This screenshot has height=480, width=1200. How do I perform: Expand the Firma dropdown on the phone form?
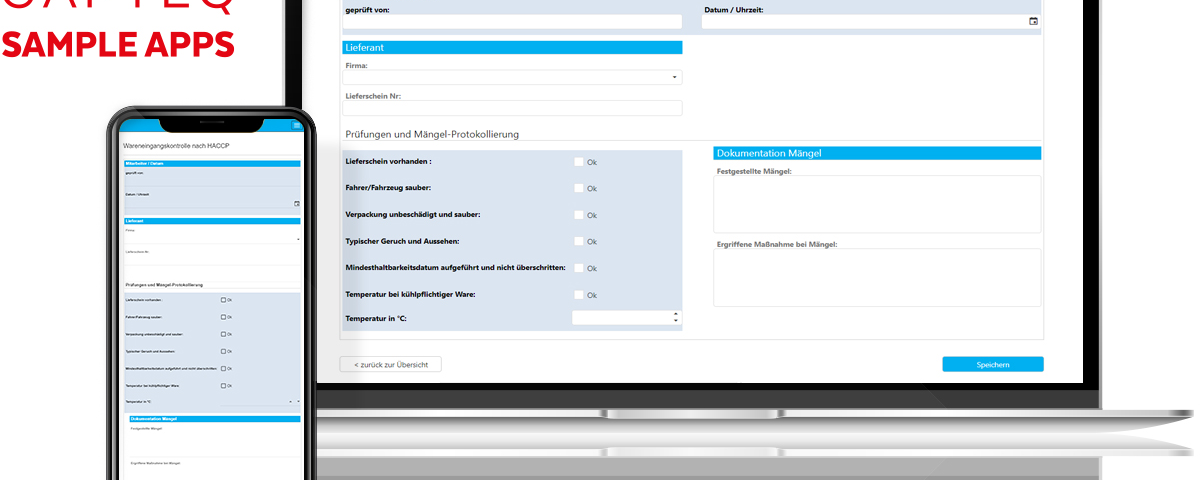coord(297,240)
